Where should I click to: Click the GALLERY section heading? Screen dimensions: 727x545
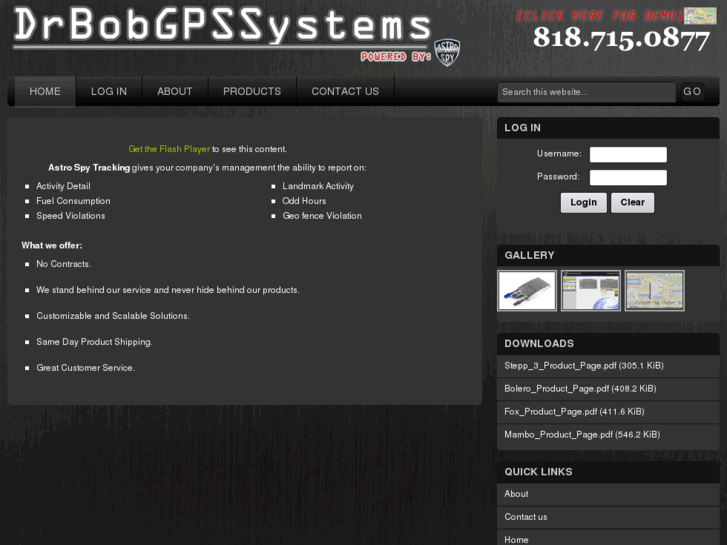coord(529,256)
